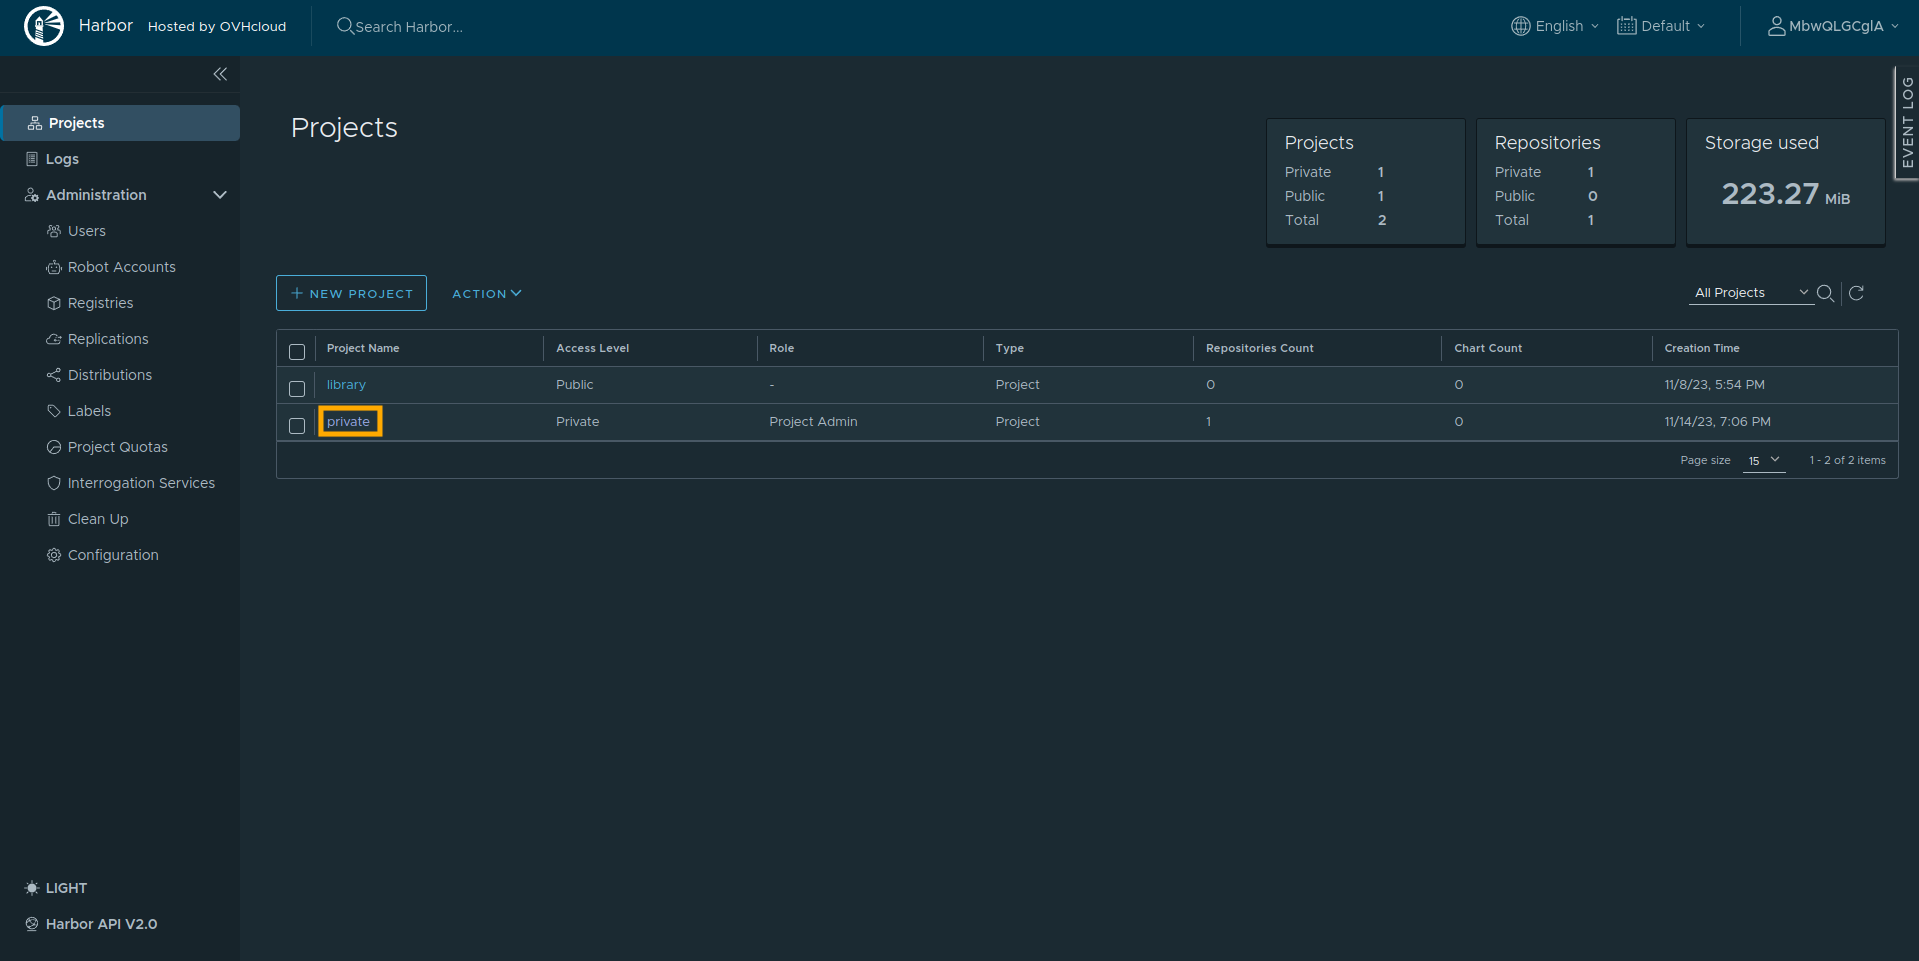This screenshot has width=1919, height=961.
Task: Click the Interrogation Services shield icon
Action: click(x=54, y=483)
